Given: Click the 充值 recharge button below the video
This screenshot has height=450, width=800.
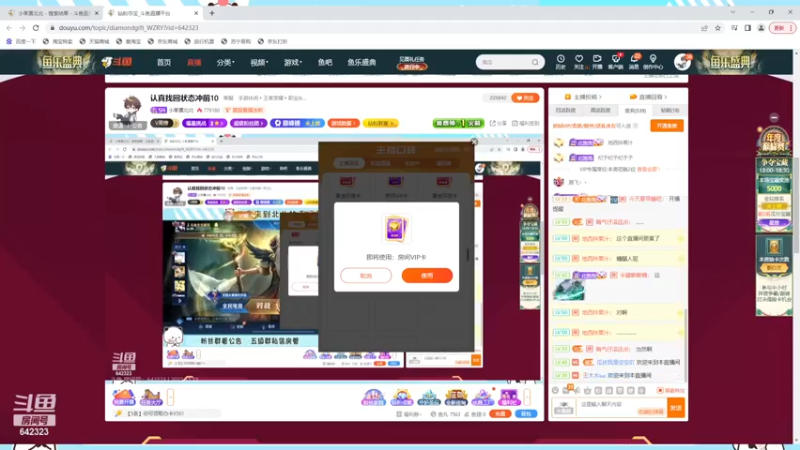Looking at the screenshot, I should [x=500, y=414].
